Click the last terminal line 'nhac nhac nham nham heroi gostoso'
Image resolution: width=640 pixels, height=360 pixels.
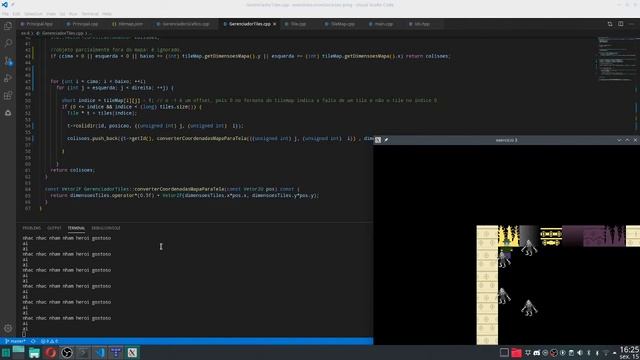[67, 318]
